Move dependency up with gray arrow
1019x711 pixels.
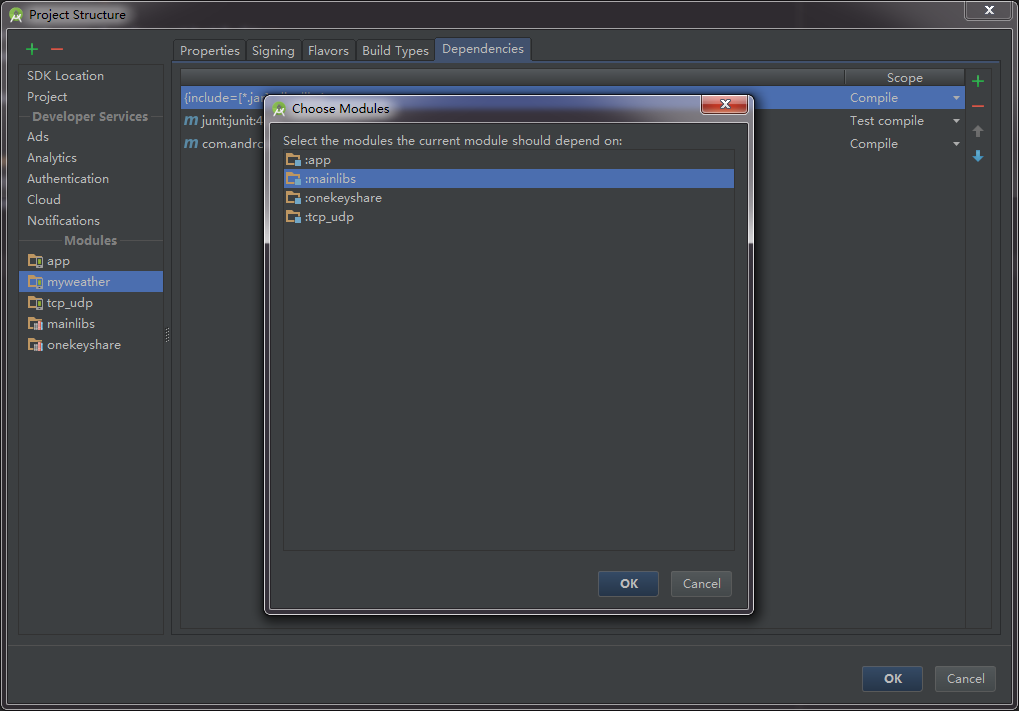977,131
